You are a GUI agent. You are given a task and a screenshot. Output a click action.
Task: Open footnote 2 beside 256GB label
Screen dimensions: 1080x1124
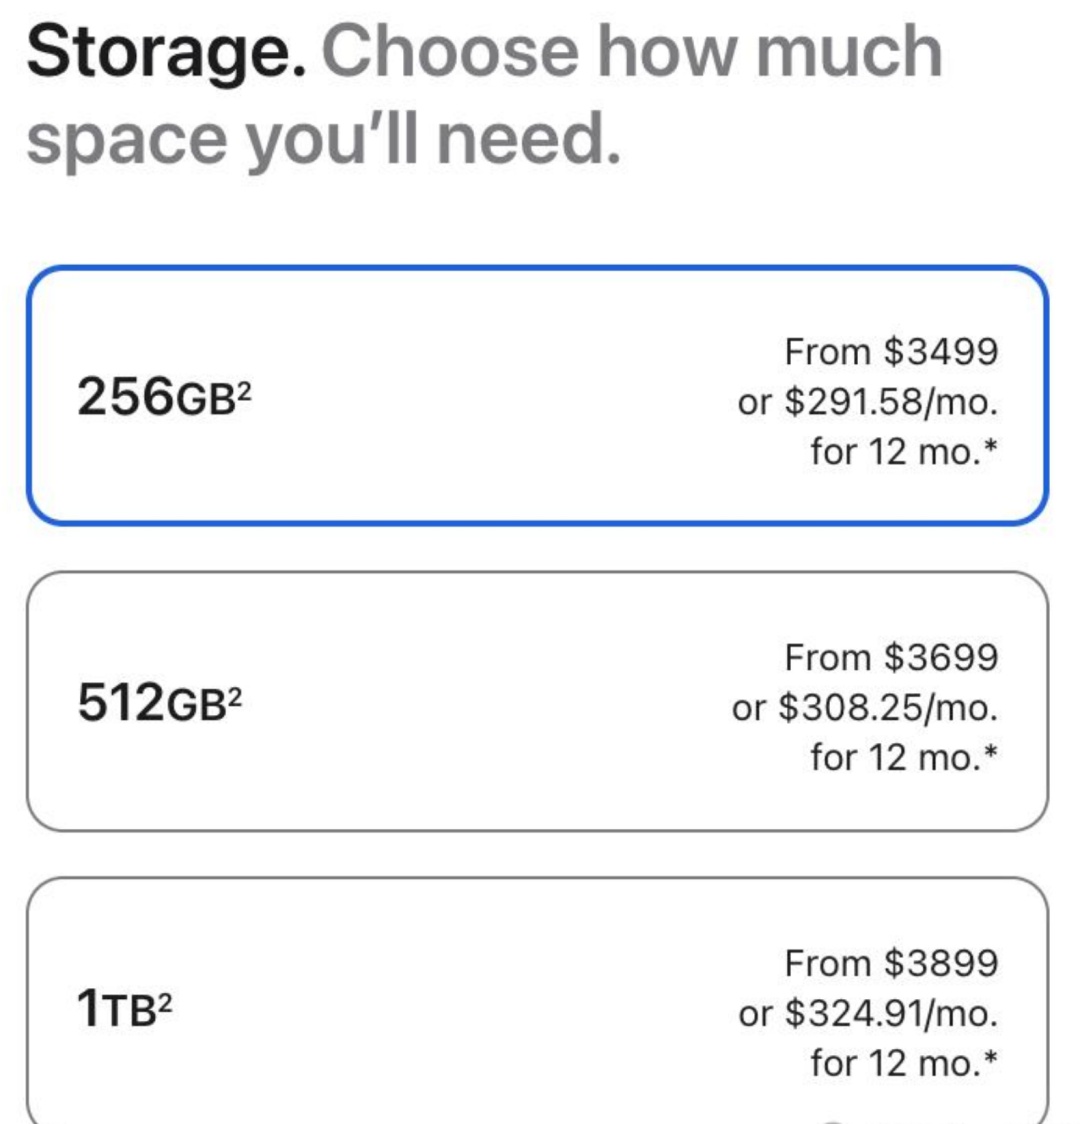coord(244,392)
